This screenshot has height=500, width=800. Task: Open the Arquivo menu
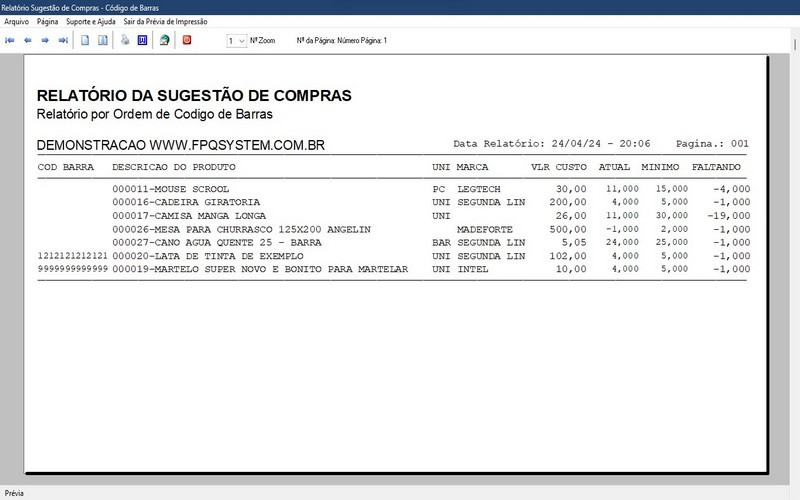pyautogui.click(x=17, y=21)
